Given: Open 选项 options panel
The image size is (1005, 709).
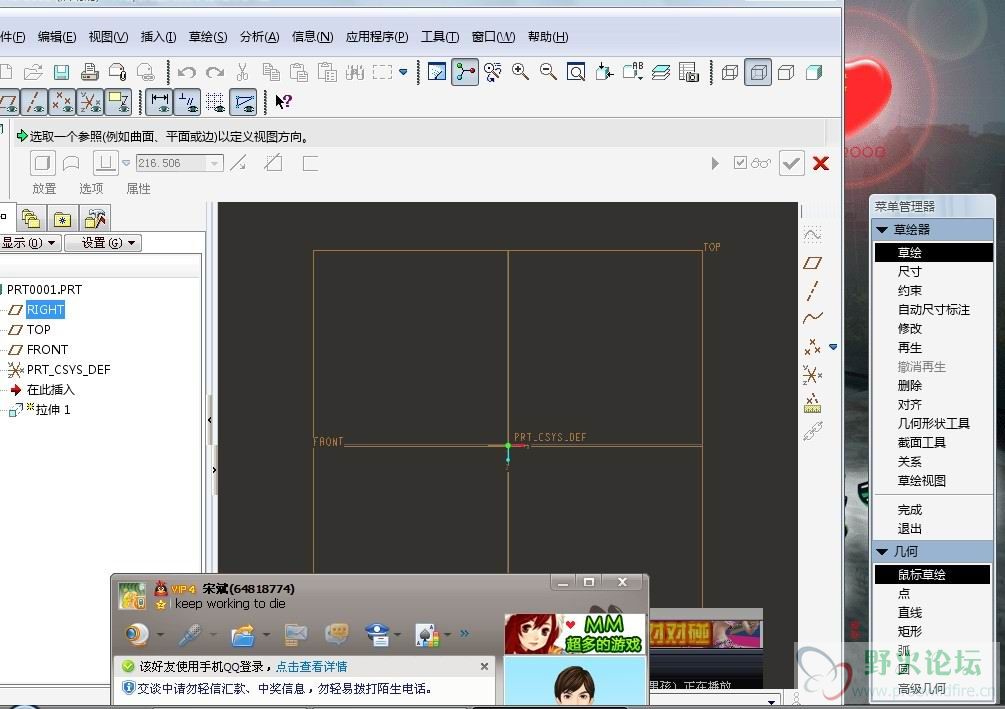Looking at the screenshot, I should coord(91,188).
